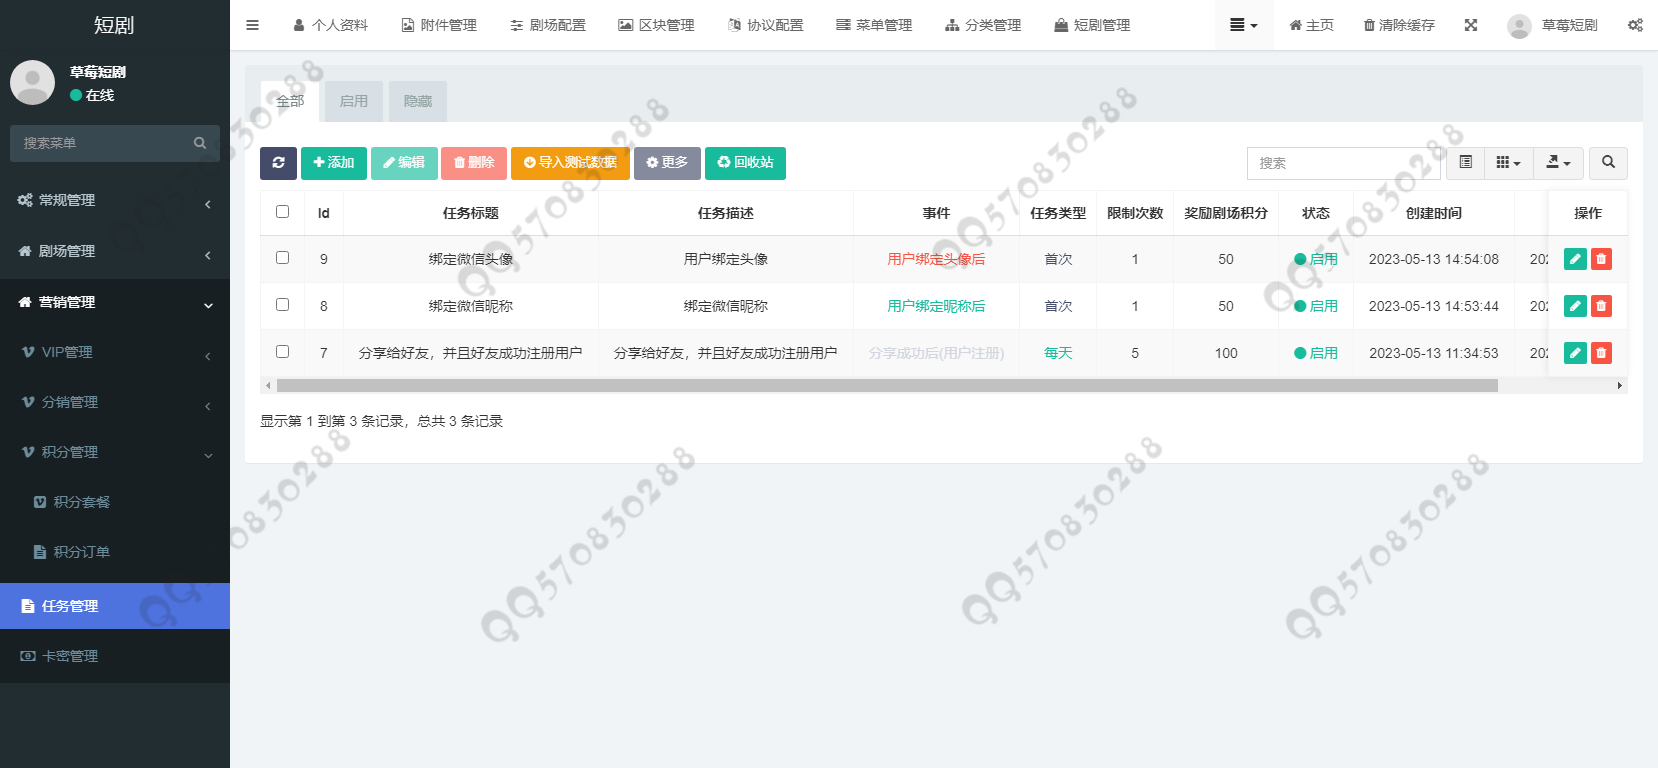
Task: Click 清除缓存 clear cache
Action: (1399, 25)
